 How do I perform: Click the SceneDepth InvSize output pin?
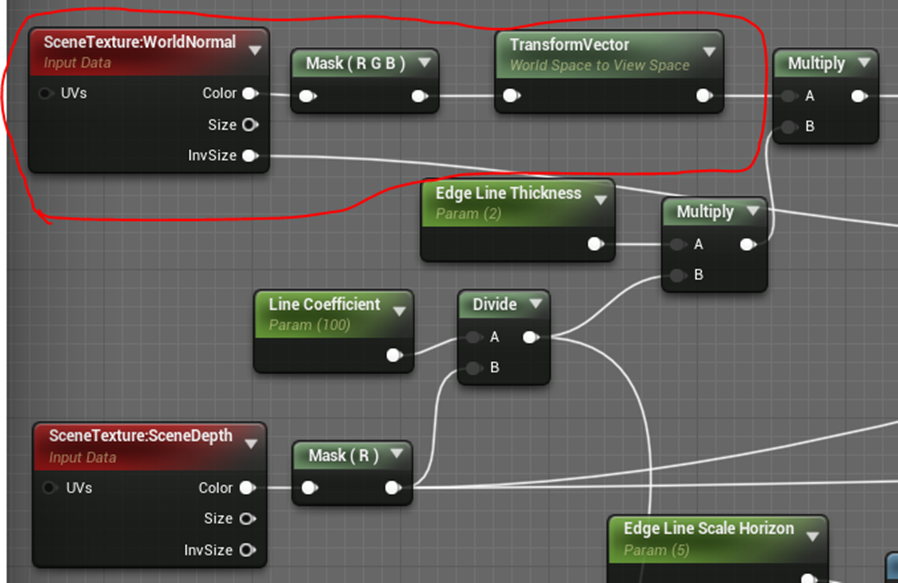point(247,550)
